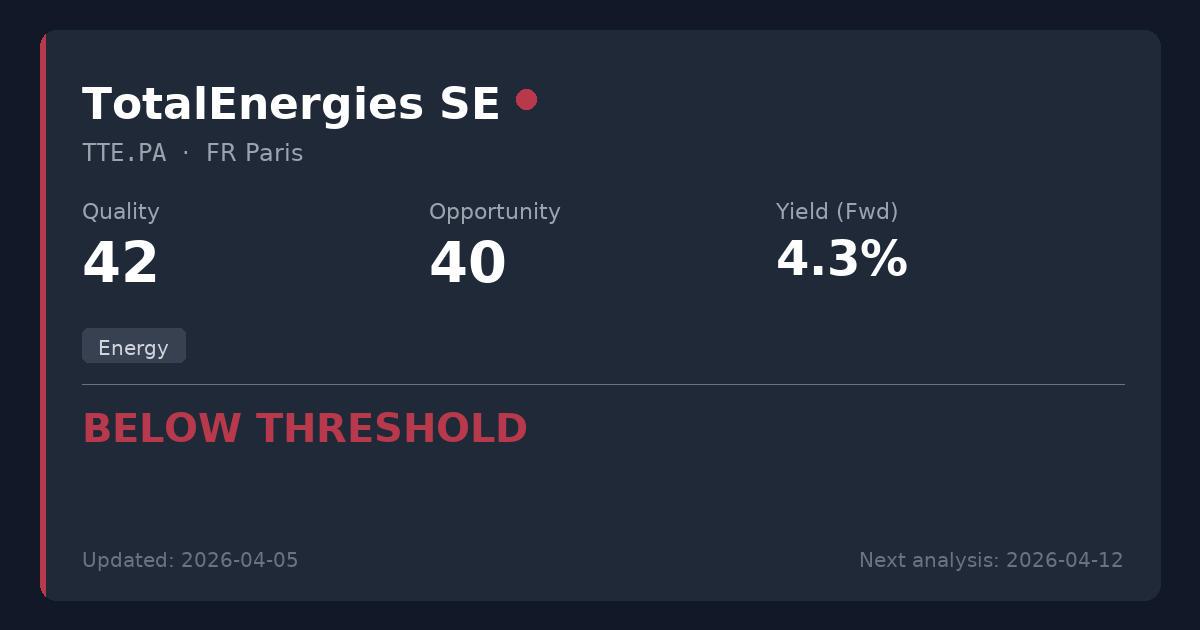Click blank card area right of the company title
Screen dimensions: 1200x630
coord(850,104)
